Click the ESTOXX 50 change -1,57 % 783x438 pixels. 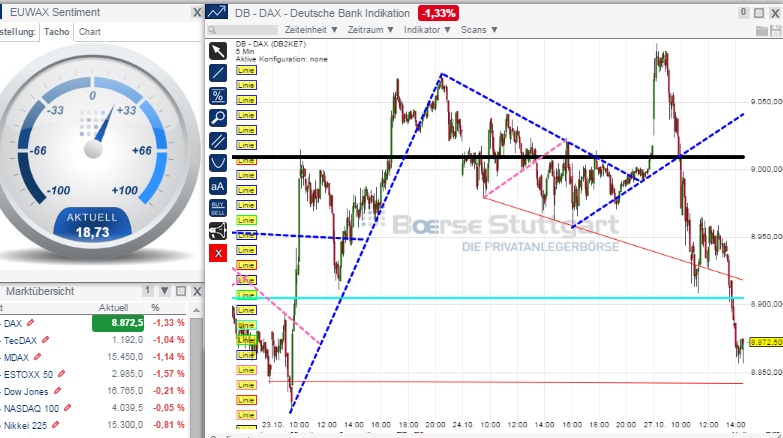168,374
